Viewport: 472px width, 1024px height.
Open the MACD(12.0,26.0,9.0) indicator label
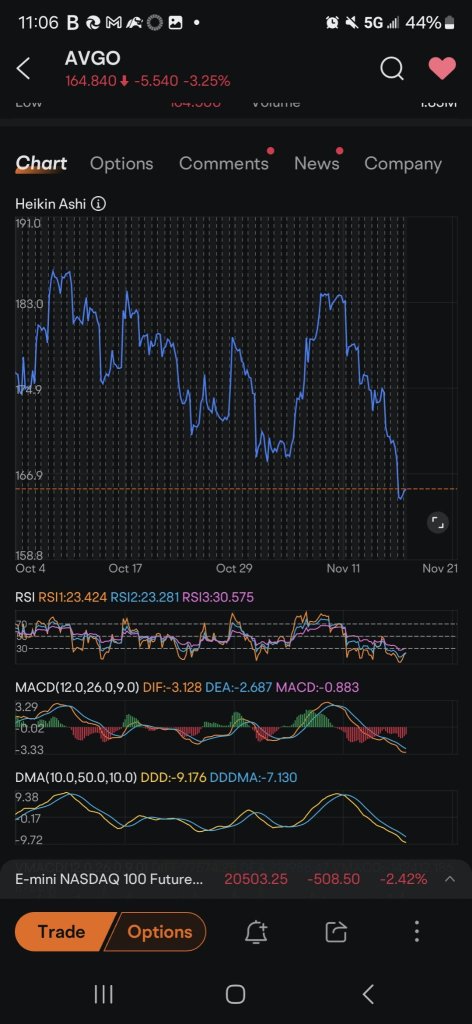[77, 687]
